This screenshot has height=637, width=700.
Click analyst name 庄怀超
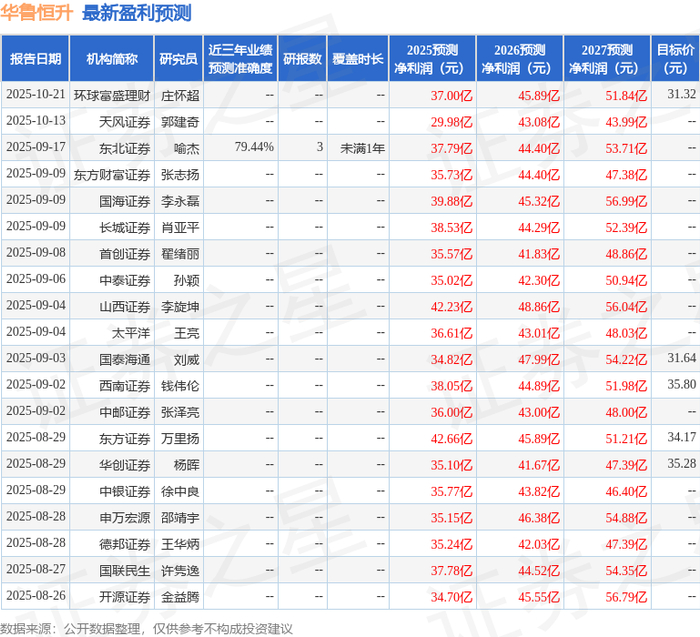180,96
